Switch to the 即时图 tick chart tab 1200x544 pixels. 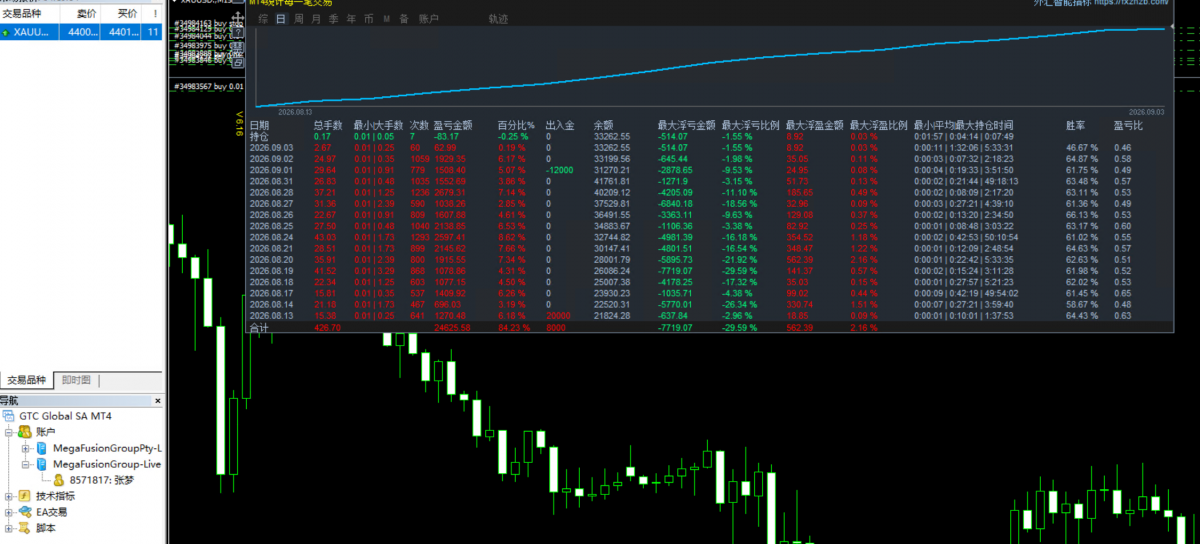[76, 380]
